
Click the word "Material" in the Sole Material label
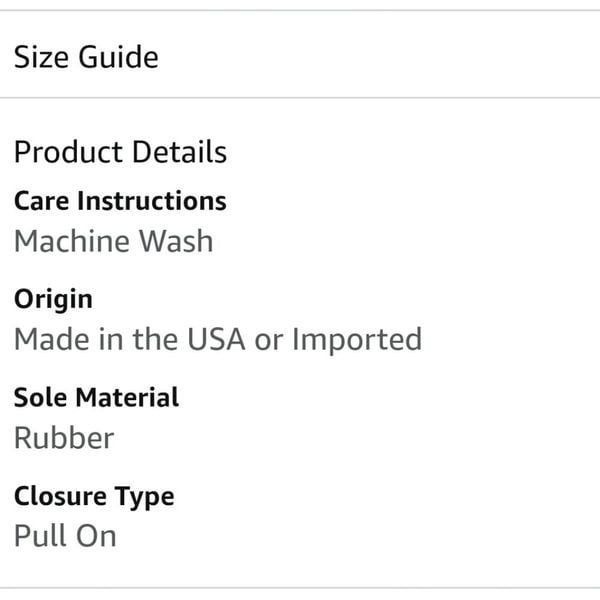127,397
